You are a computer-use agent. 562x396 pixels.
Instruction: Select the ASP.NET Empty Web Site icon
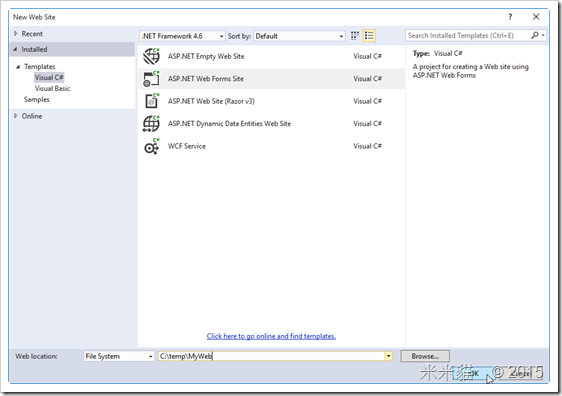(x=151, y=56)
